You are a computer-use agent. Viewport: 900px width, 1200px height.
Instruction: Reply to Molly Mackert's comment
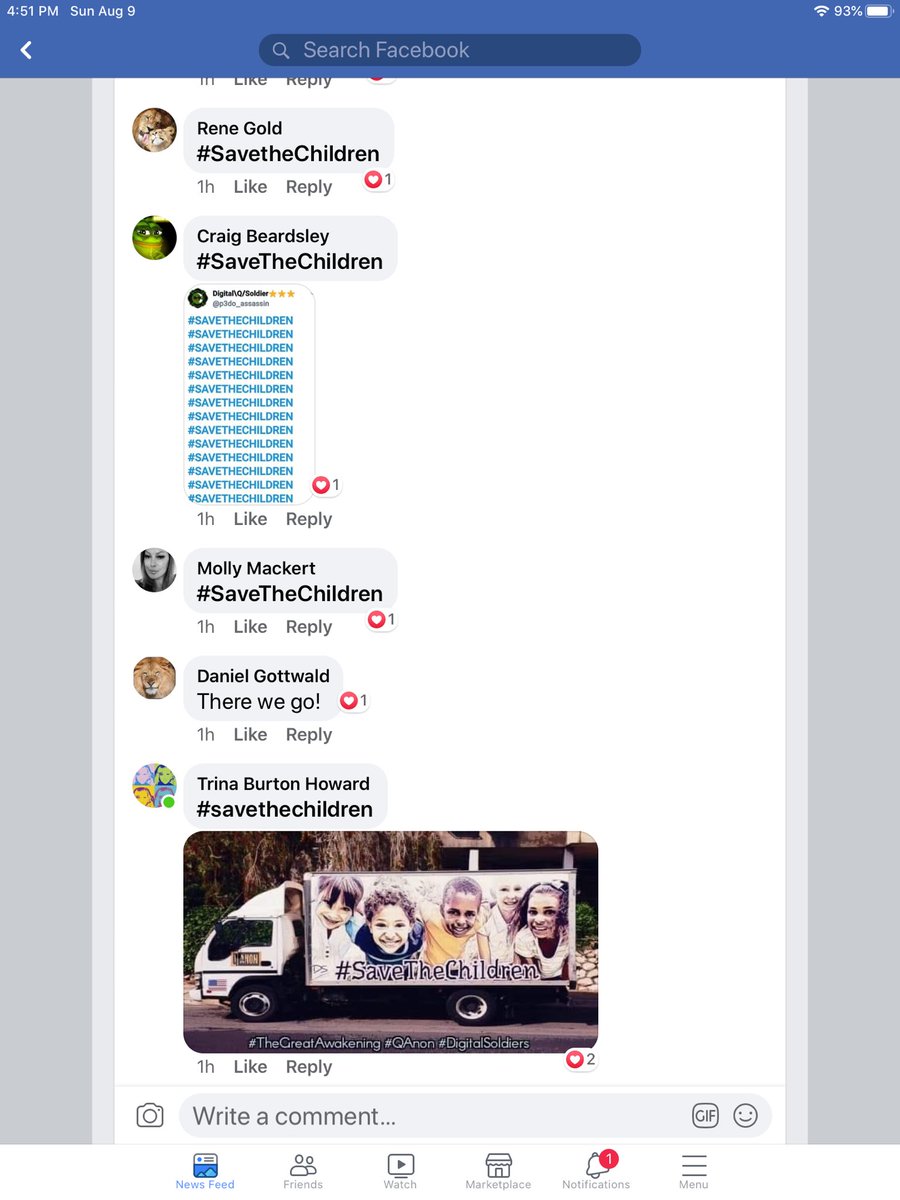pos(309,627)
